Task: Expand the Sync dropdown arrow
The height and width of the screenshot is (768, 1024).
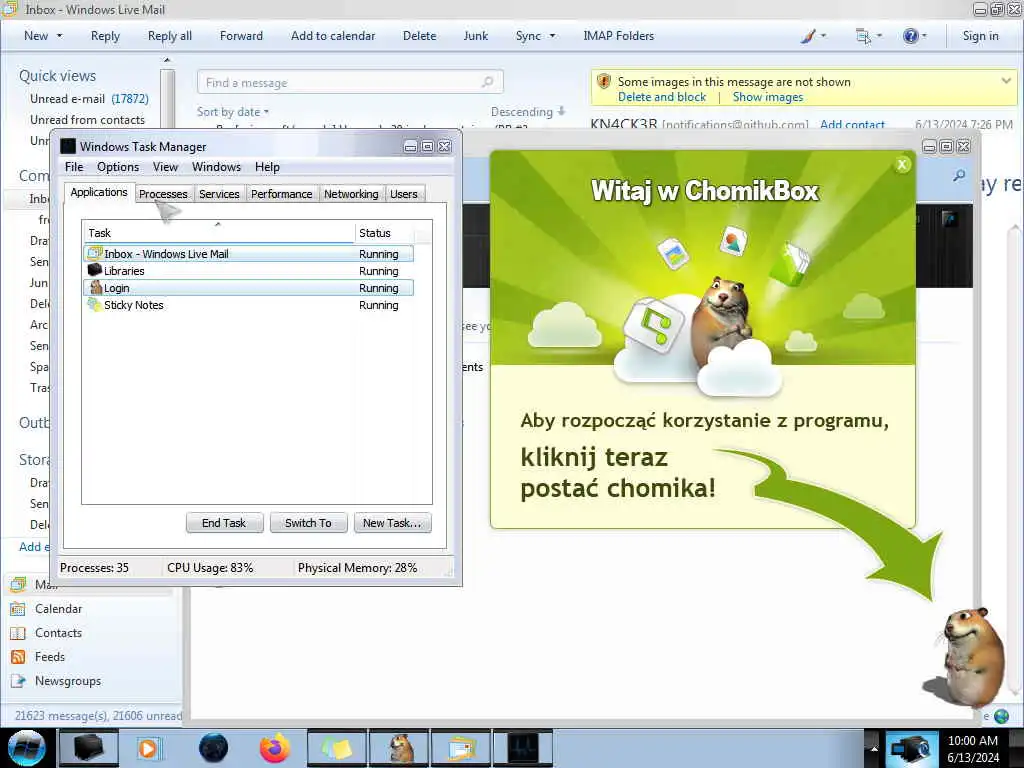Action: coord(552,36)
